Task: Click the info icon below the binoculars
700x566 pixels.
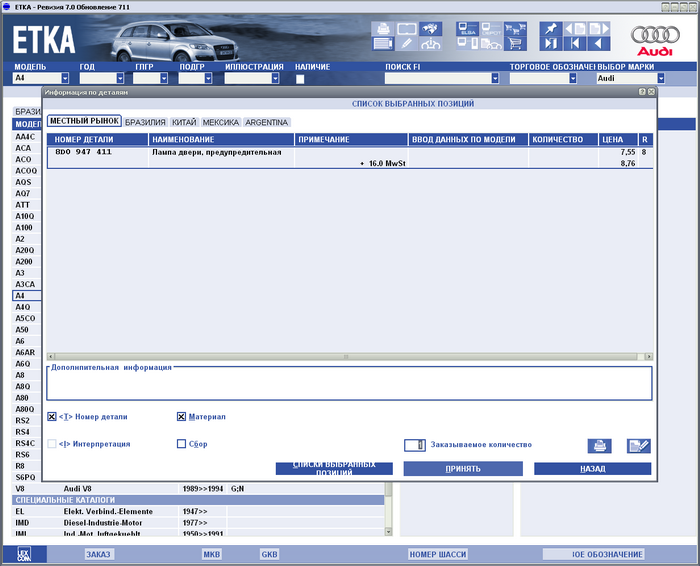Action: coord(430,44)
